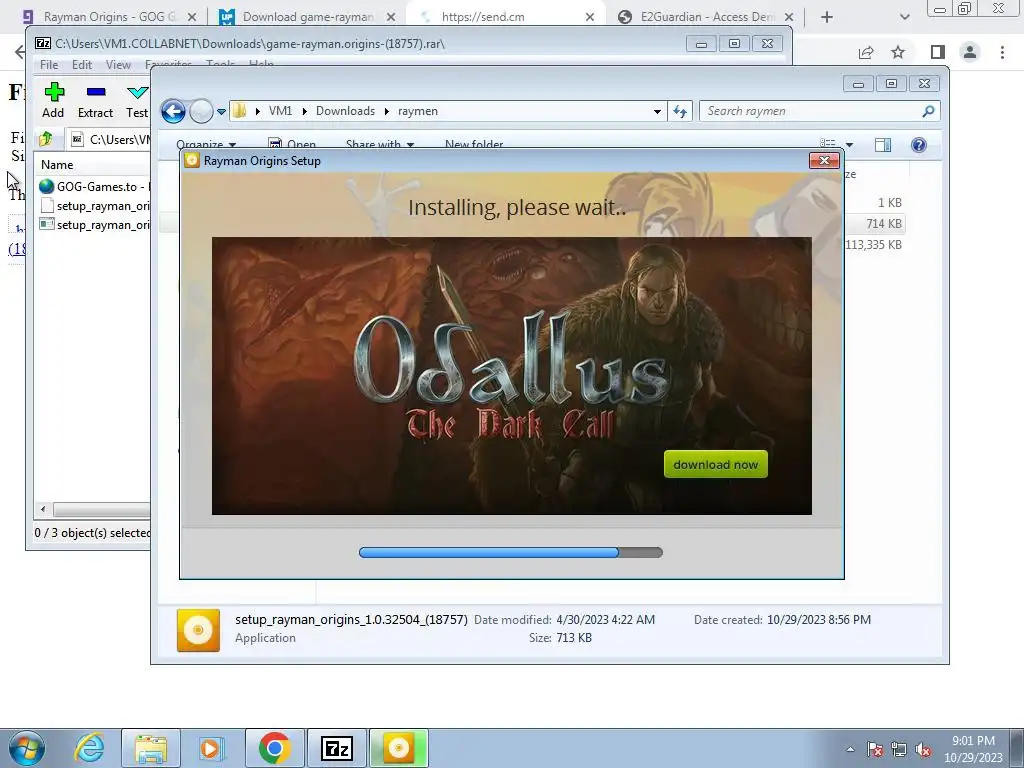The image size is (1024, 768).
Task: Switch to send.cm browser tab
Action: [x=506, y=17]
